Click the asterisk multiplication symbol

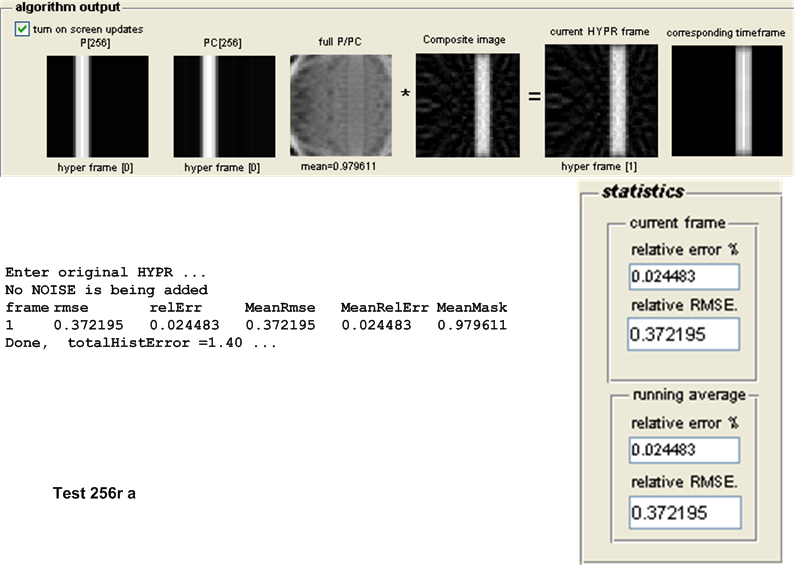(405, 93)
